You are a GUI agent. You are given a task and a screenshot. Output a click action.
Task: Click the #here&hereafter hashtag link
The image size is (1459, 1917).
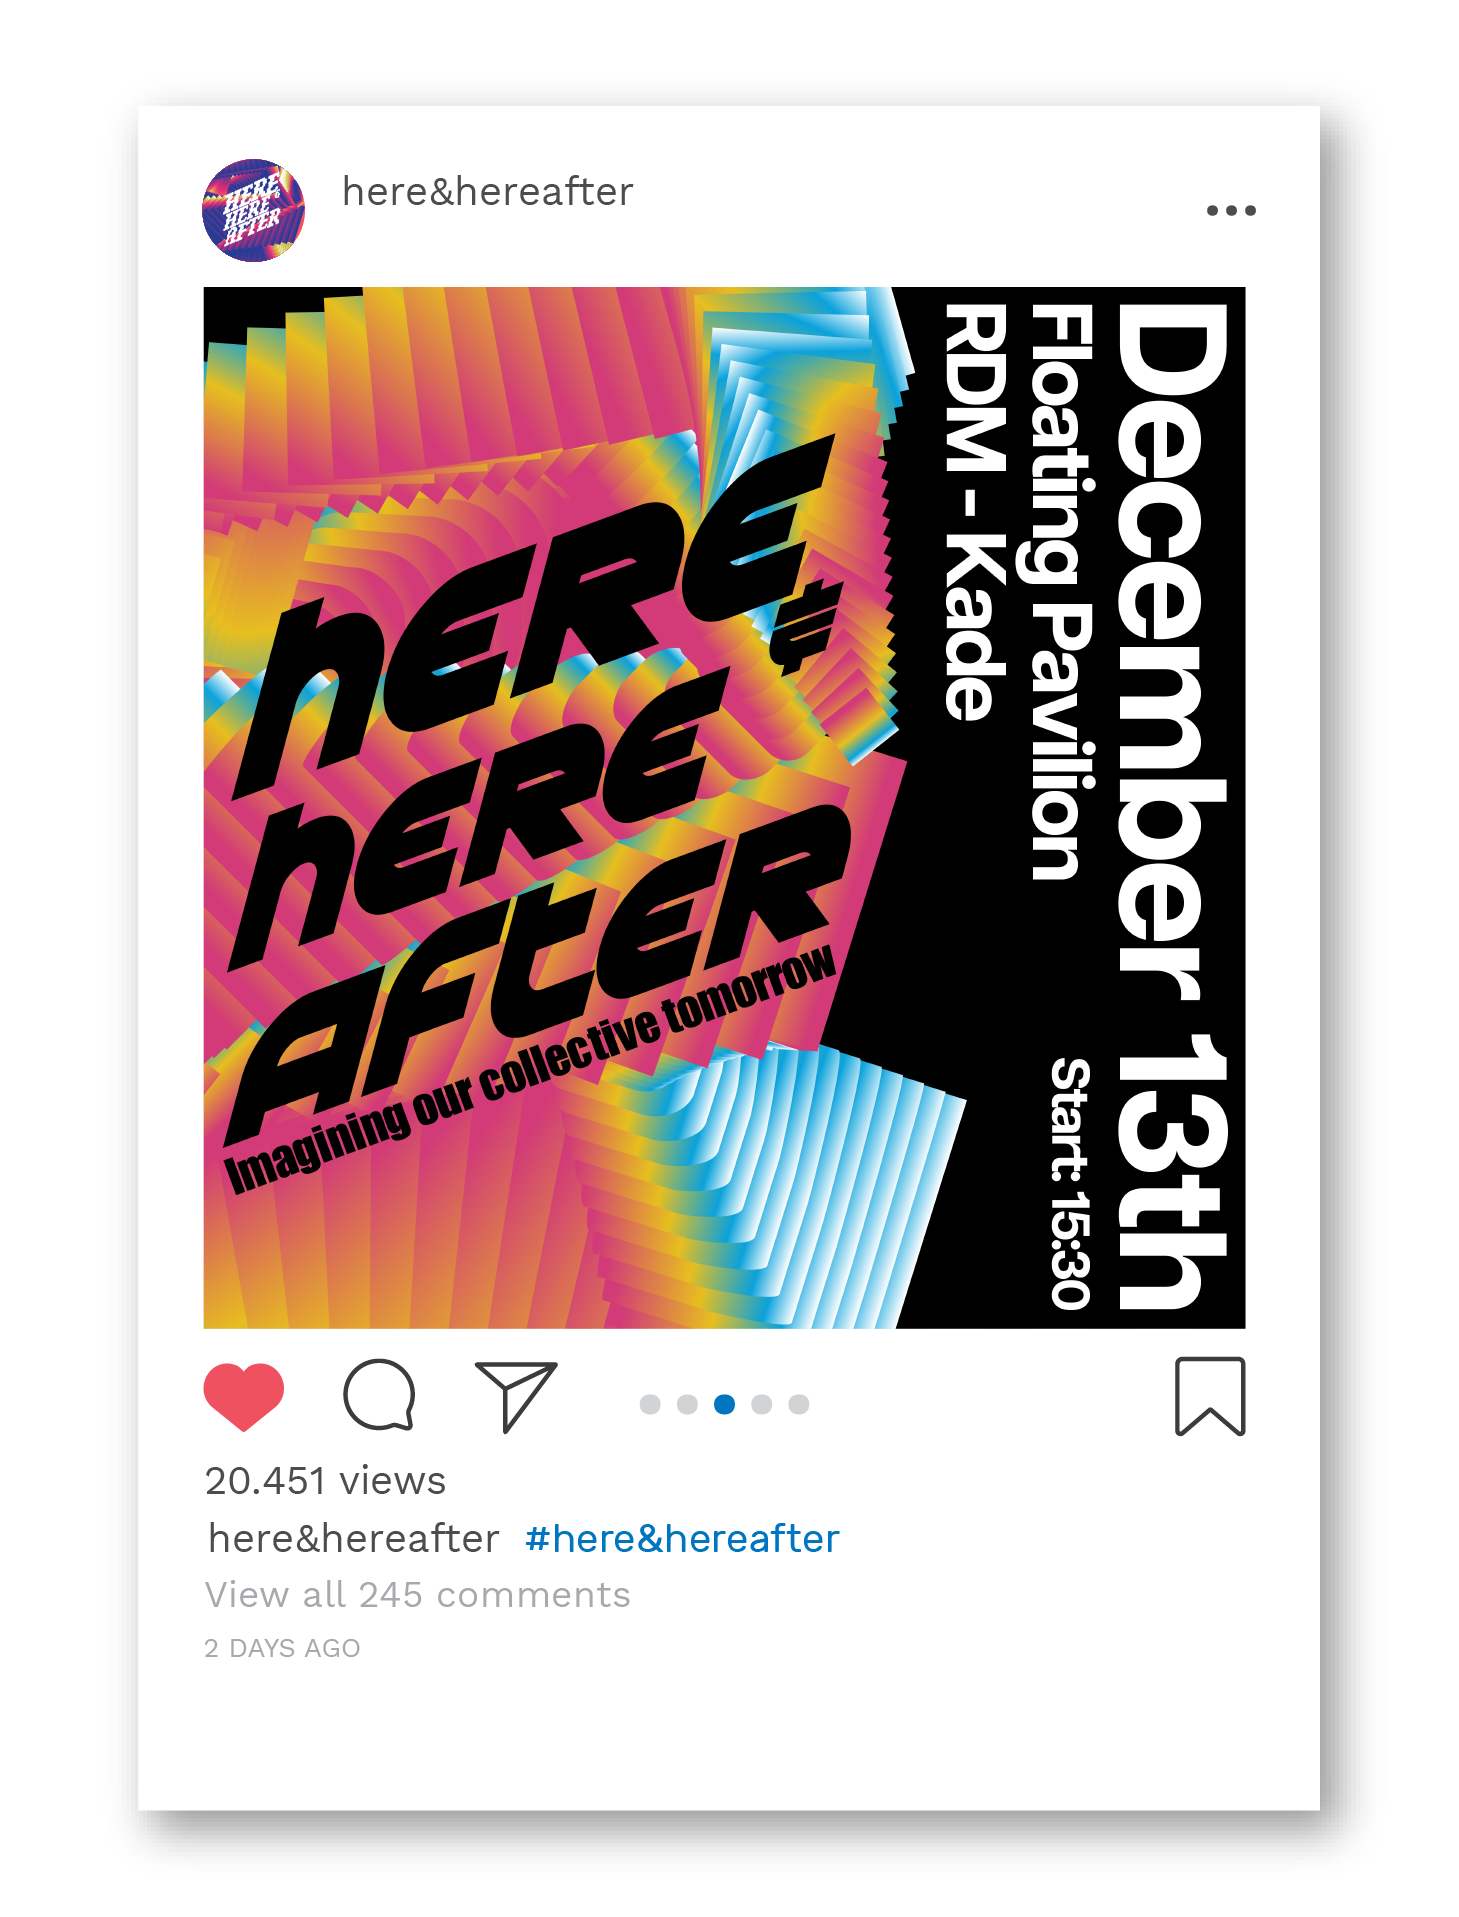[x=682, y=1538]
